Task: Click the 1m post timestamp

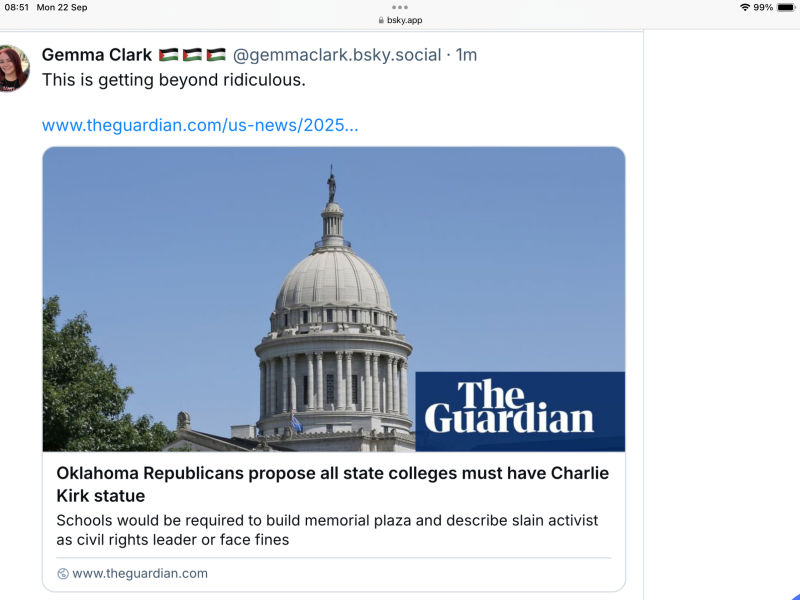Action: [x=466, y=55]
